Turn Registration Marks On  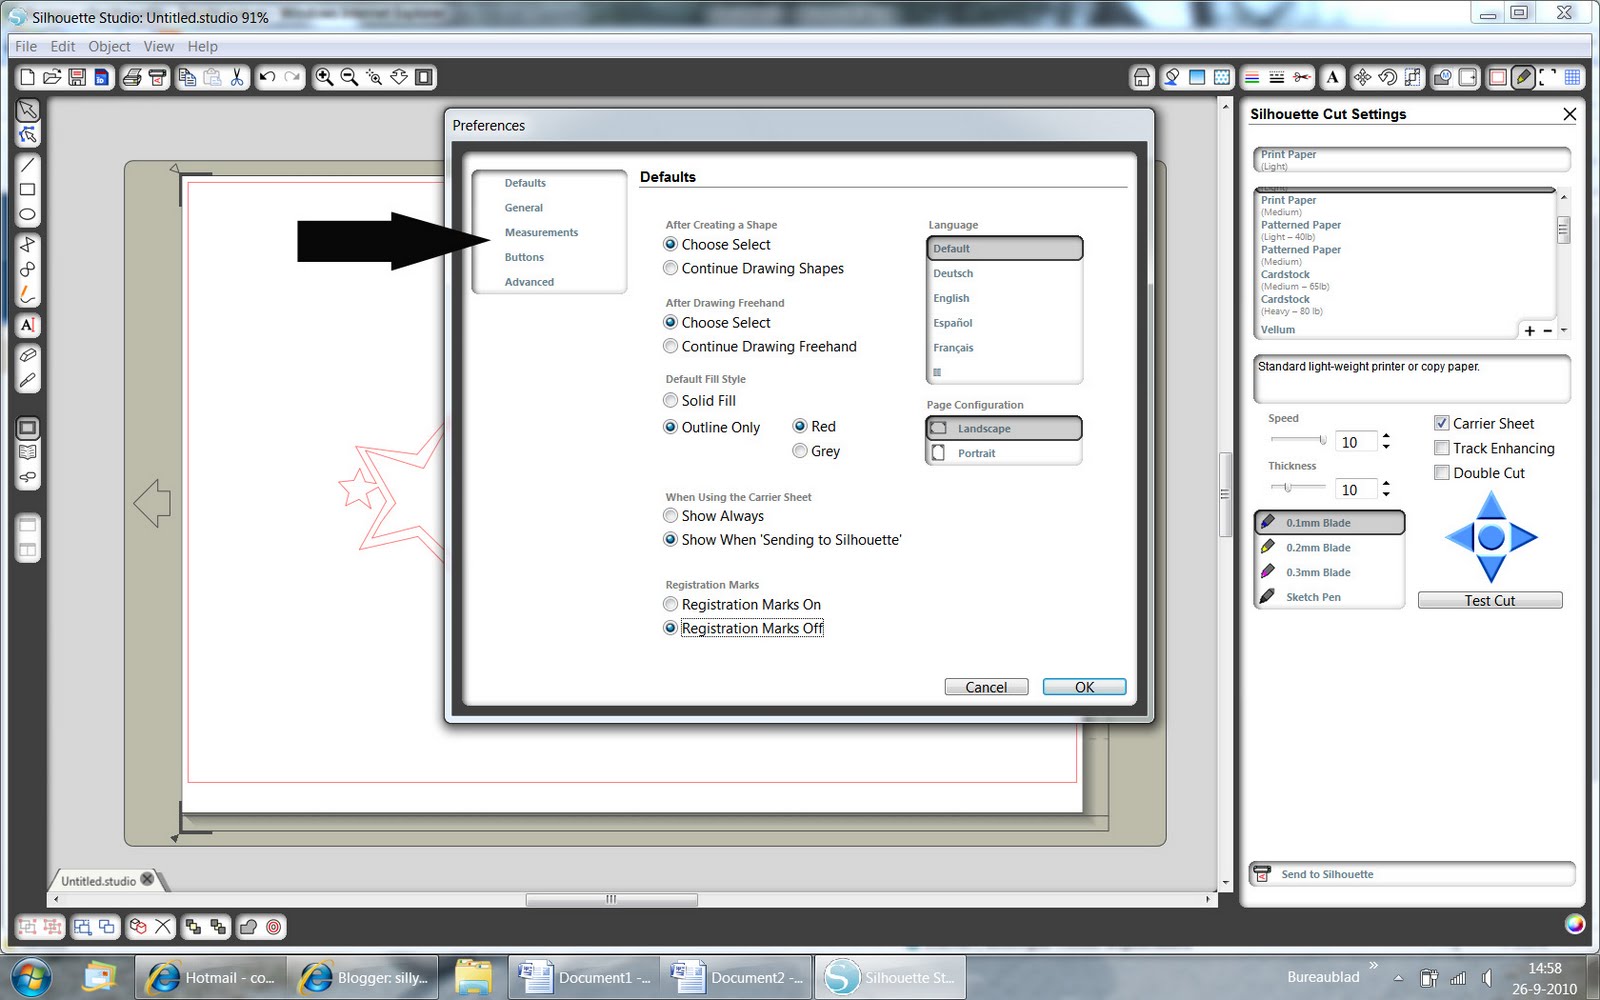tap(742, 604)
